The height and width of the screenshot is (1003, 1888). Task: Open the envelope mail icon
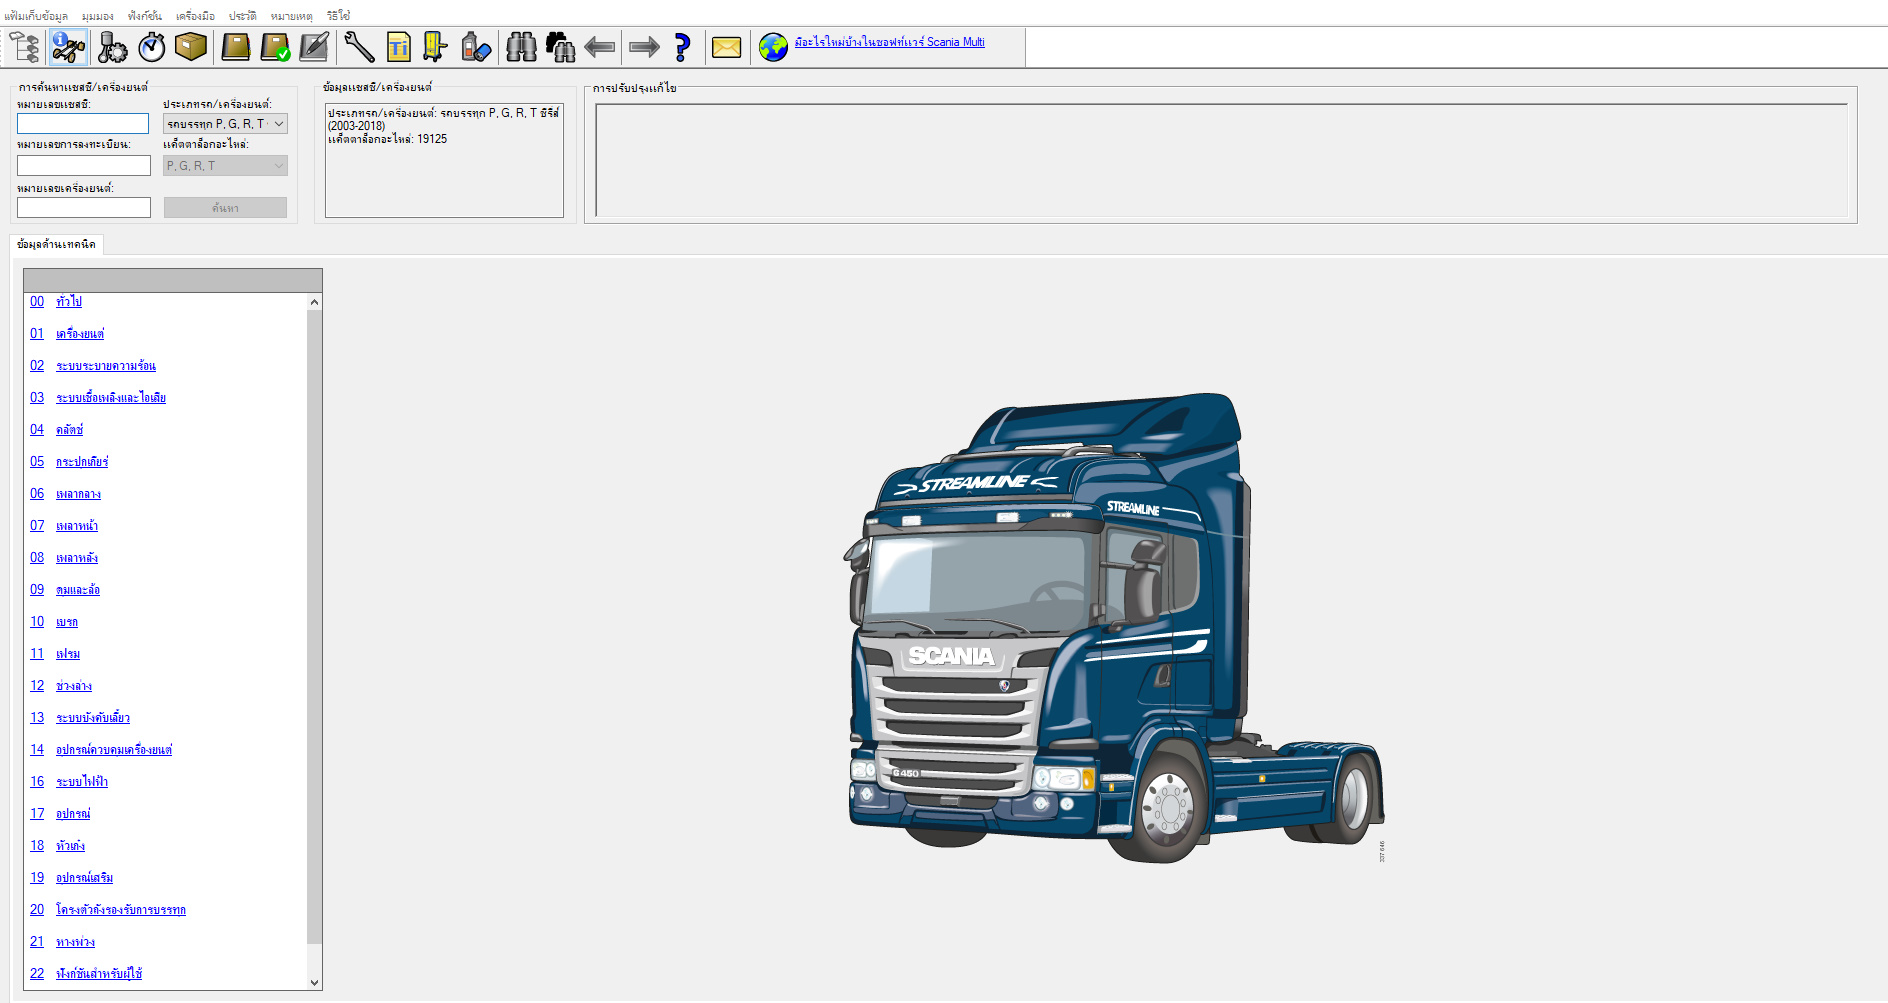[726, 47]
